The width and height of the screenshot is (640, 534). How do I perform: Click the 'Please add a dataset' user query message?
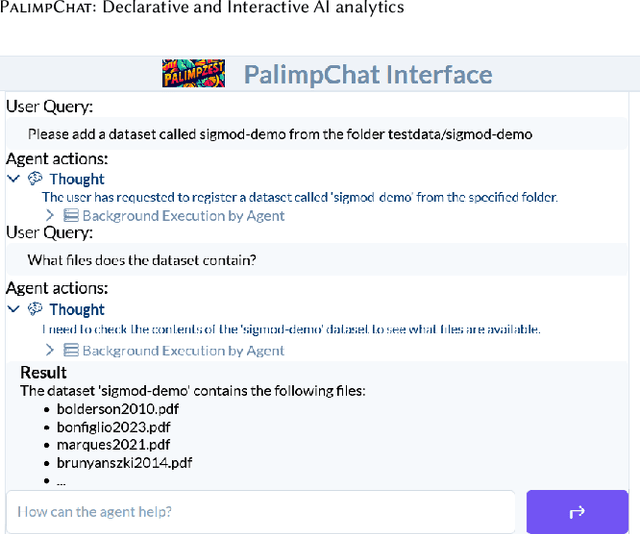tap(280, 133)
